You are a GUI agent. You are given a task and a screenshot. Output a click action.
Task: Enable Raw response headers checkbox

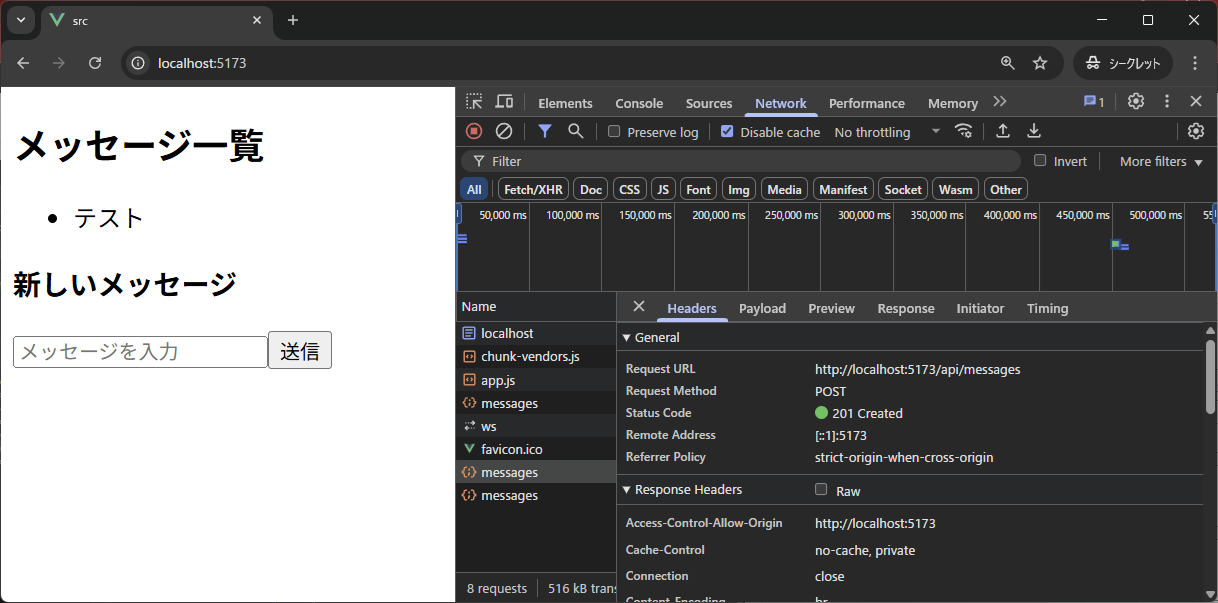click(x=821, y=489)
